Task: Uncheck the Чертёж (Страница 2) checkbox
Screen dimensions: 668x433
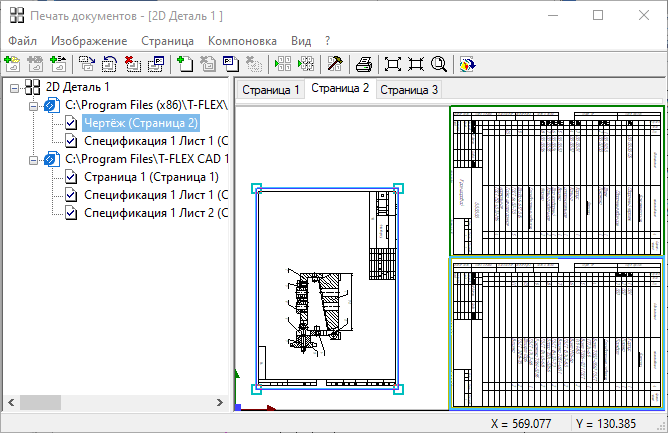Action: [x=71, y=123]
